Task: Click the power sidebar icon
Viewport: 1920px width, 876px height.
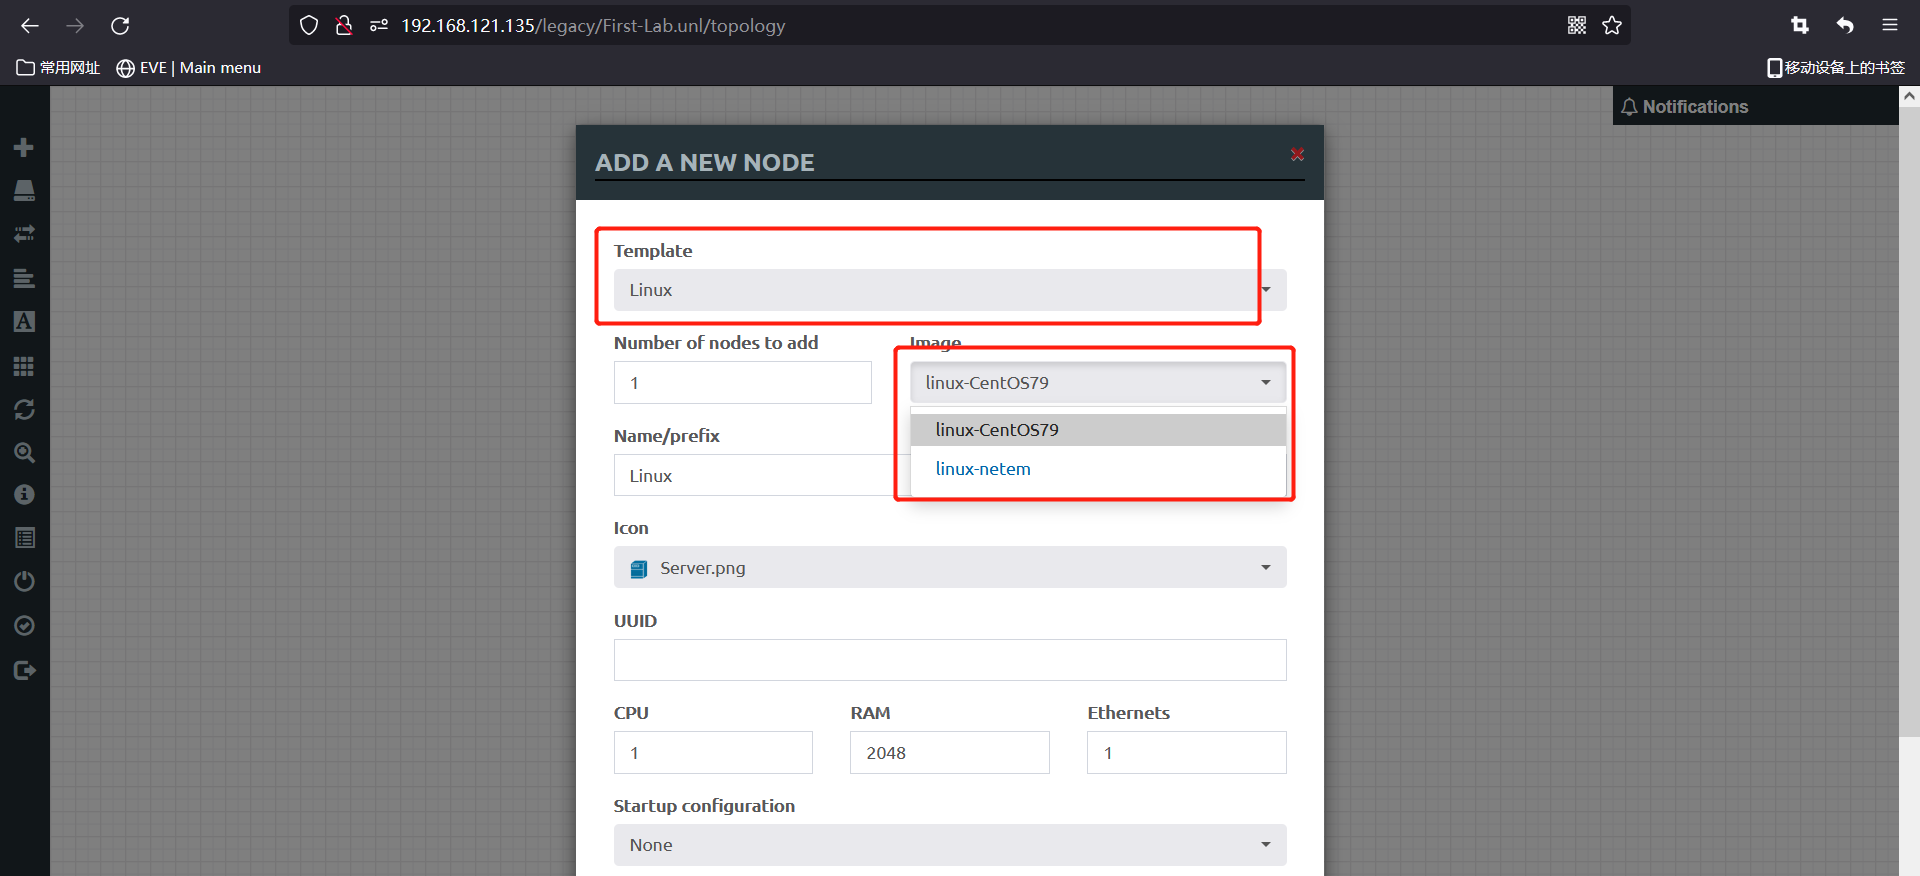Action: [x=24, y=582]
